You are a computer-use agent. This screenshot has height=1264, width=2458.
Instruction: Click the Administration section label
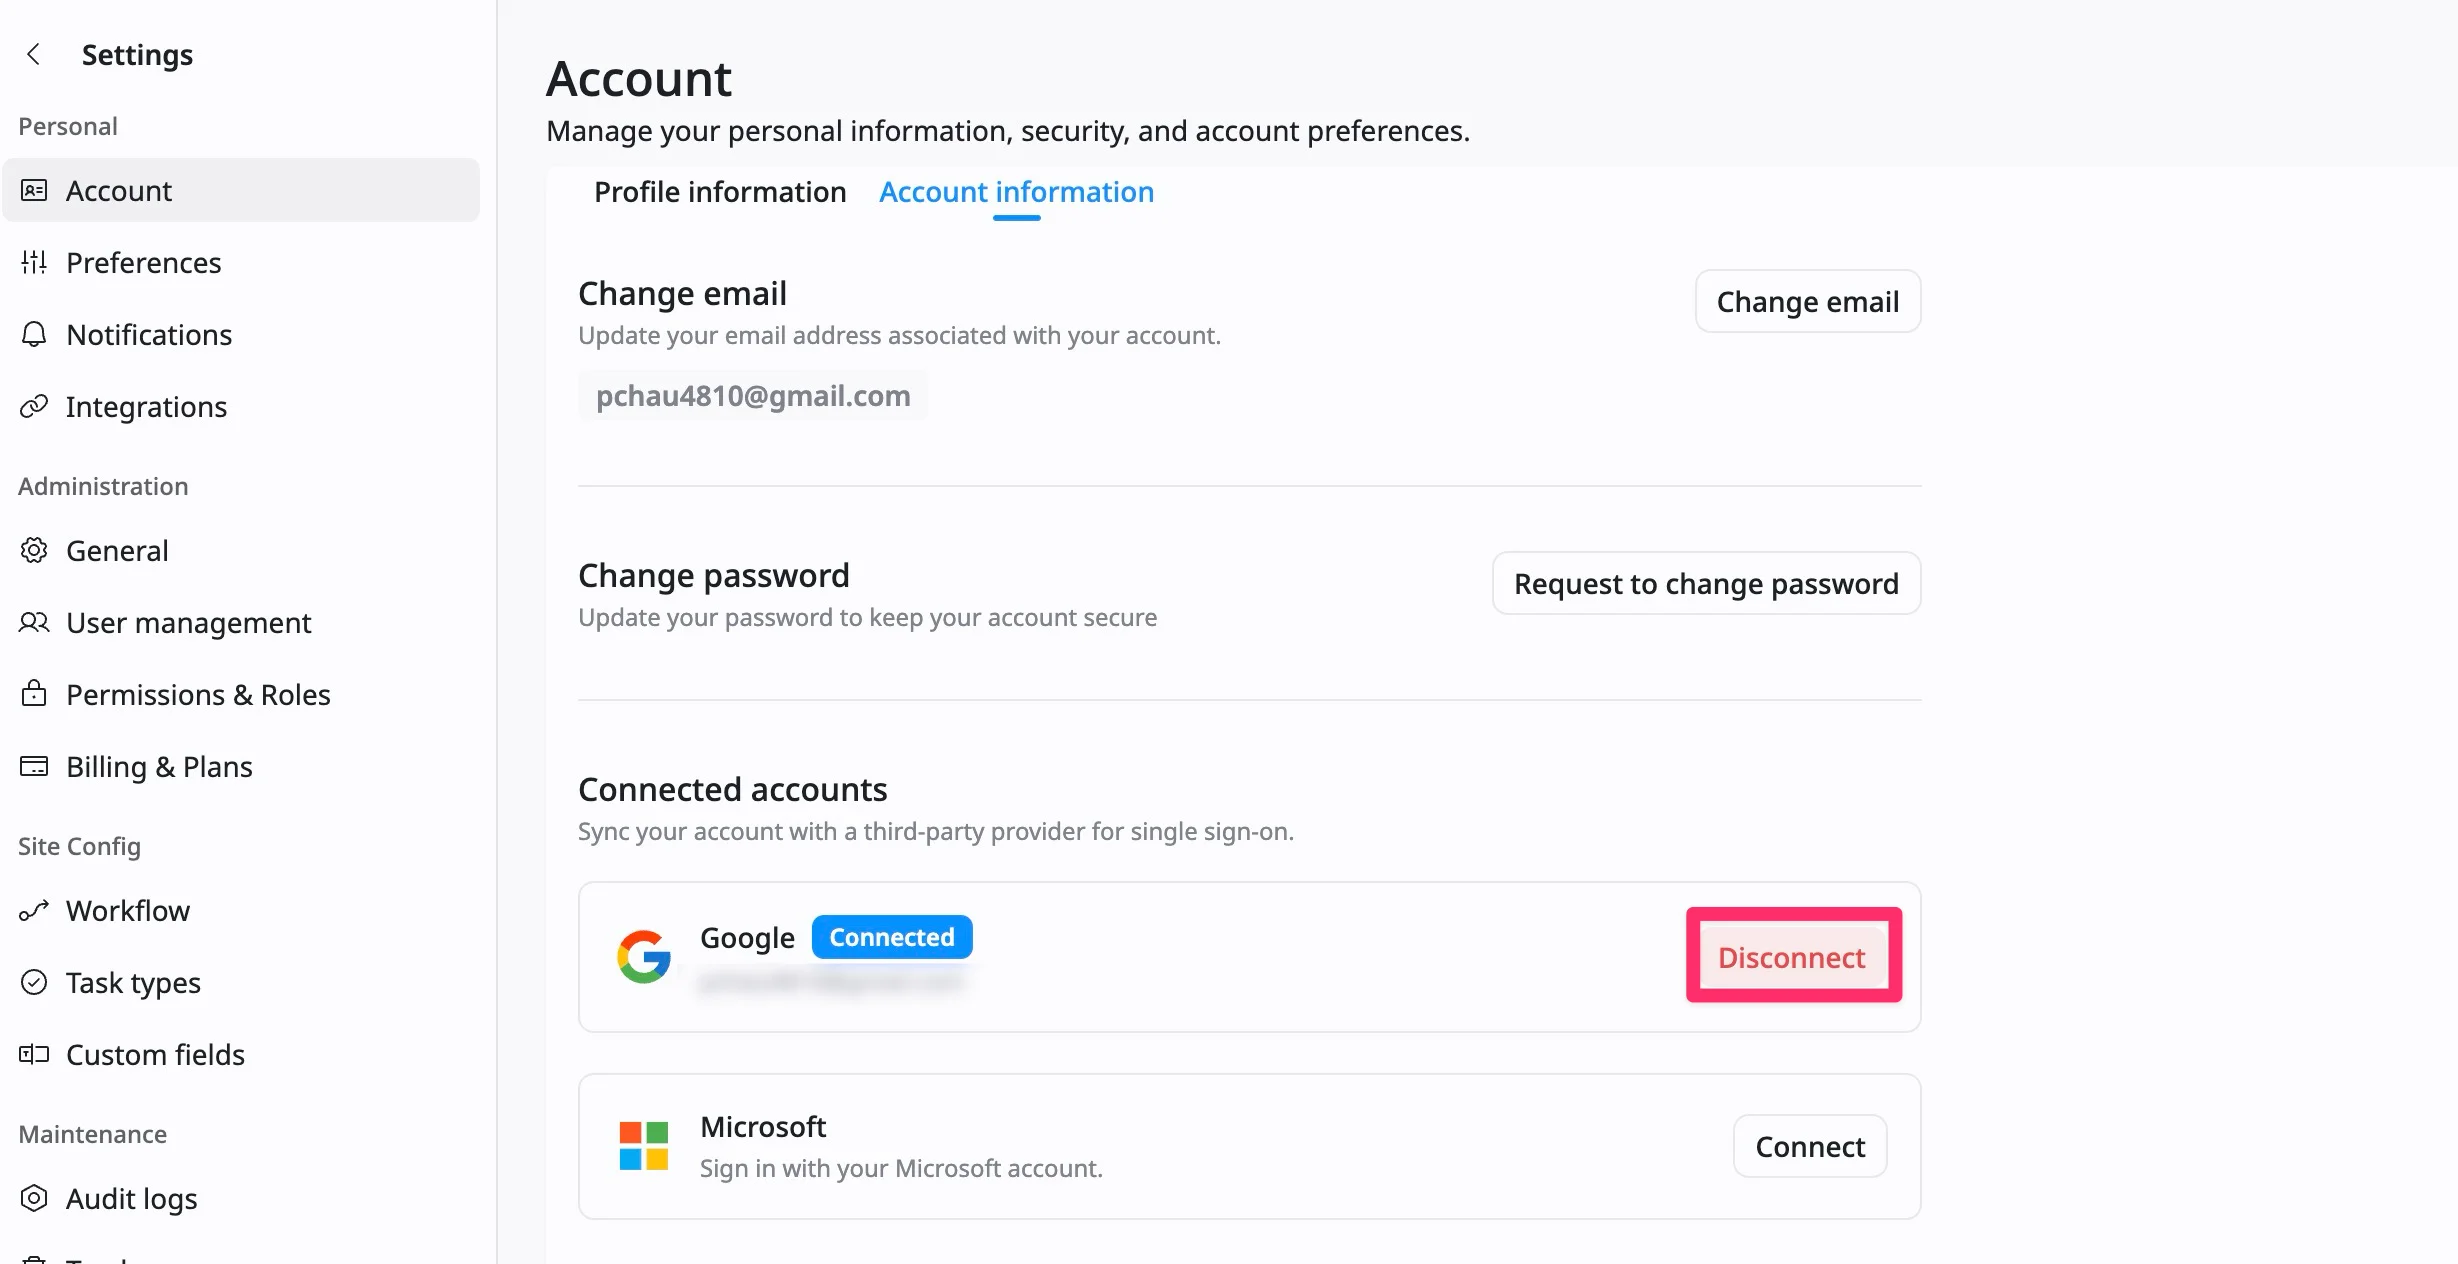pyautogui.click(x=103, y=486)
